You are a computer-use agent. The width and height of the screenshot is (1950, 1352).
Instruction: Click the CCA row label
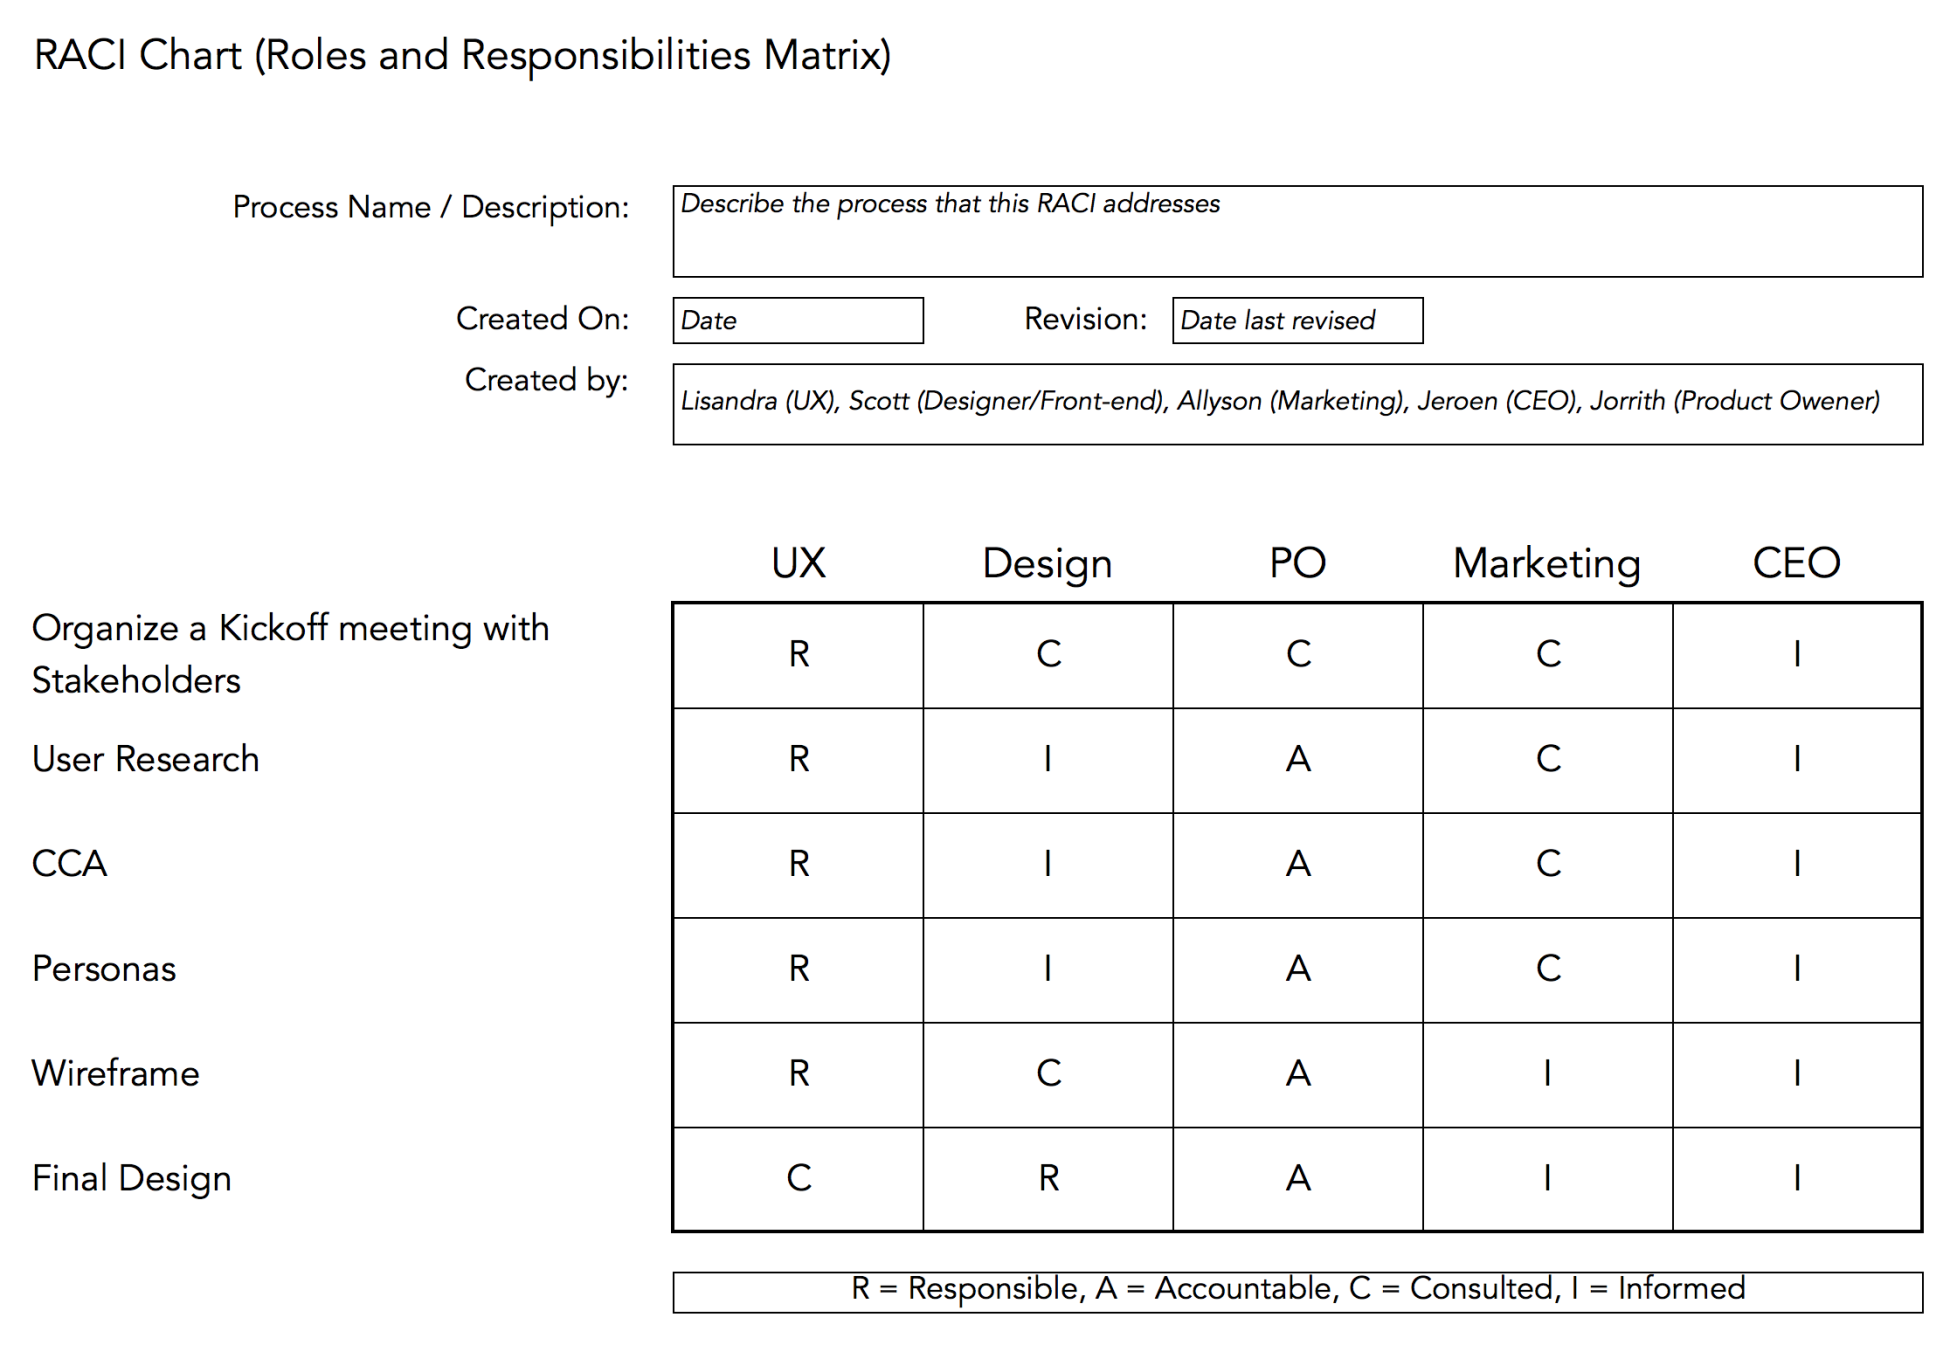click(x=70, y=864)
